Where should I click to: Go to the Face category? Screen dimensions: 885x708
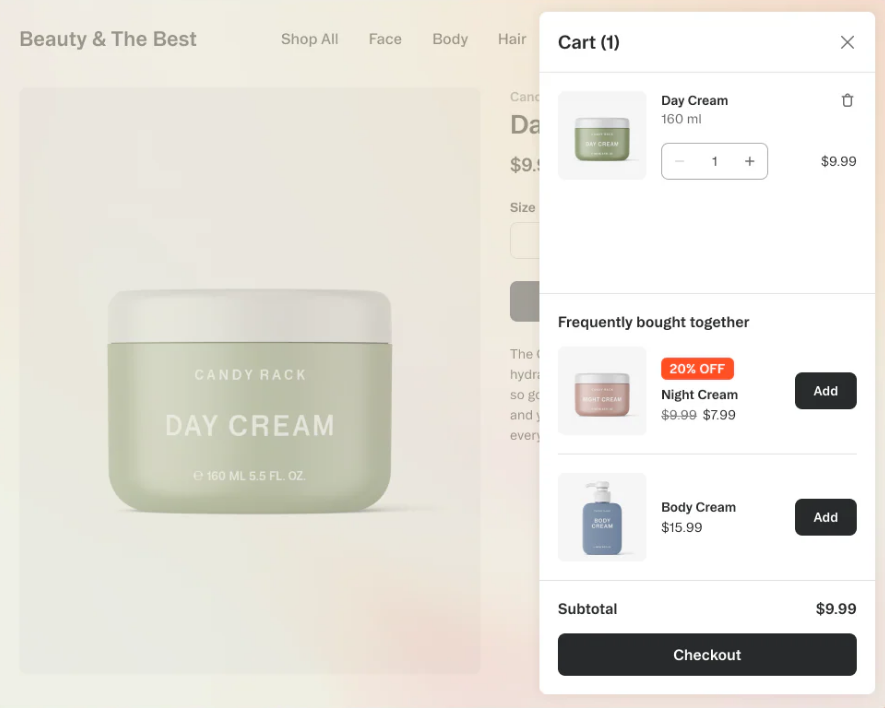385,39
